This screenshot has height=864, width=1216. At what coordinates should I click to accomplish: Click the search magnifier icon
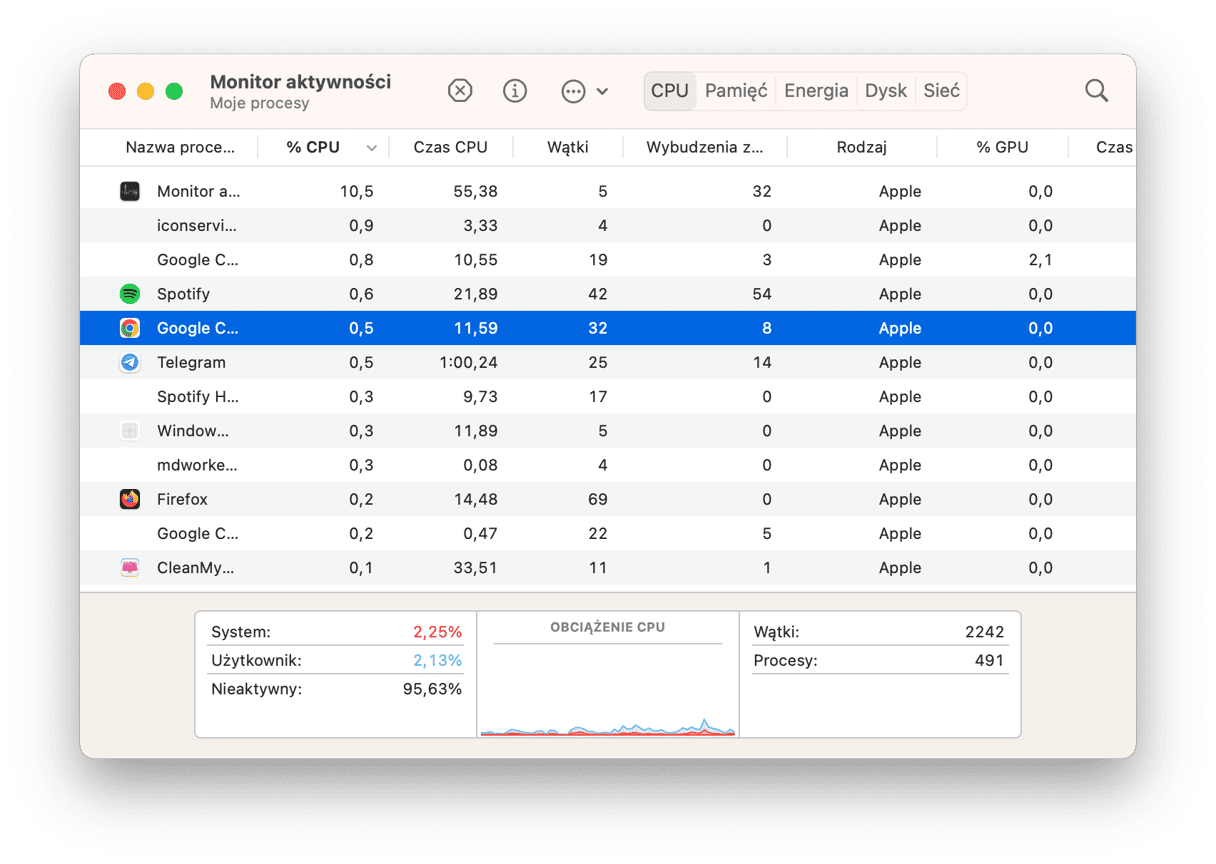[1097, 91]
